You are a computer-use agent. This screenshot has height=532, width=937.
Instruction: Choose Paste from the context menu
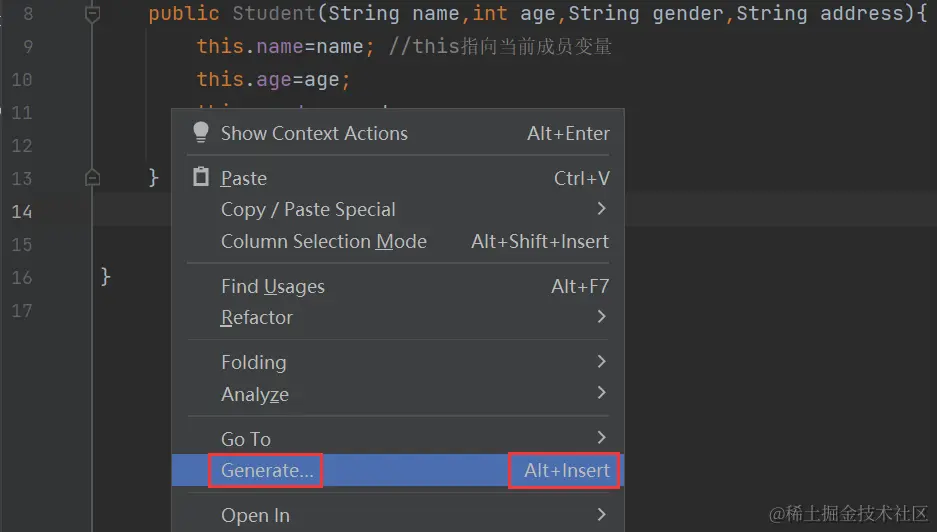click(244, 178)
